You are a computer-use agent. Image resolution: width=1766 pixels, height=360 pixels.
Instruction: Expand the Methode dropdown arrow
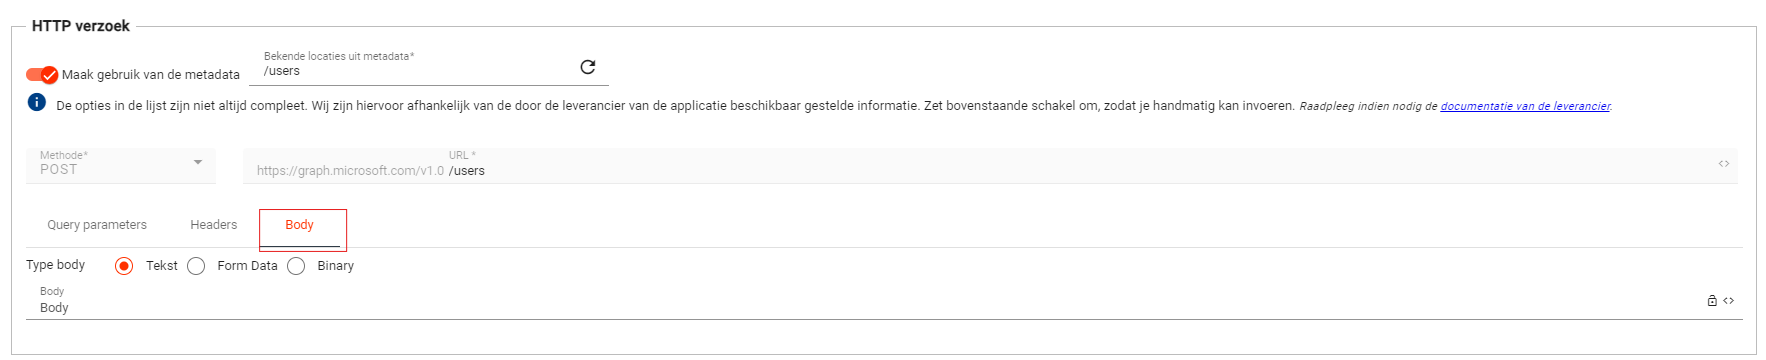[198, 162]
